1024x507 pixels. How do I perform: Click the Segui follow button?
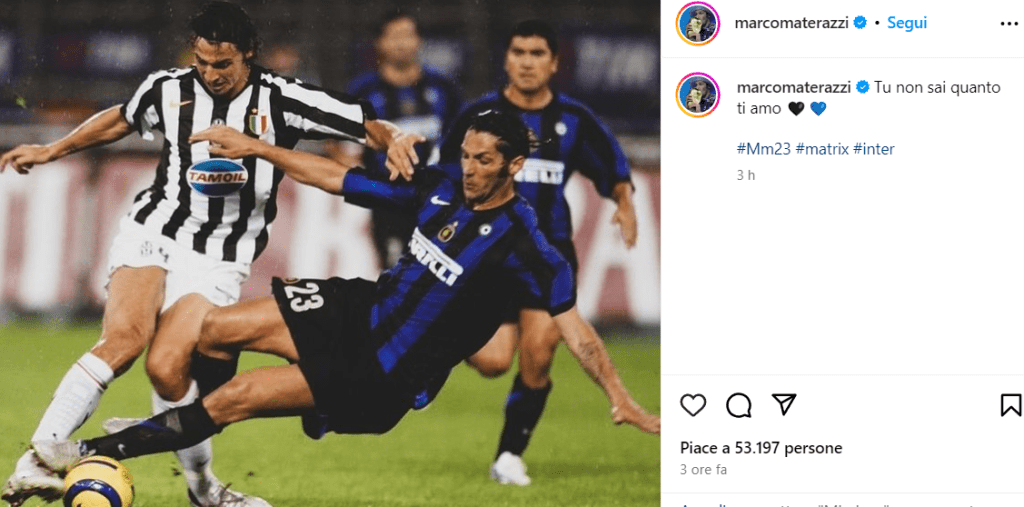tap(907, 23)
